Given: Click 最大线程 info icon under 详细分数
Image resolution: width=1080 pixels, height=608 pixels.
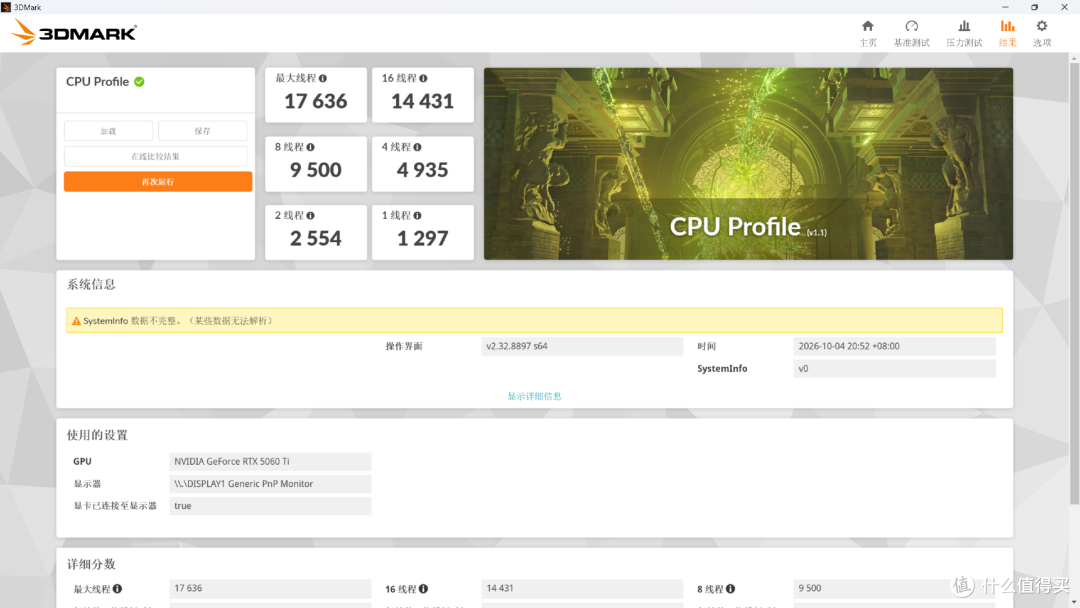Looking at the screenshot, I should pos(118,589).
